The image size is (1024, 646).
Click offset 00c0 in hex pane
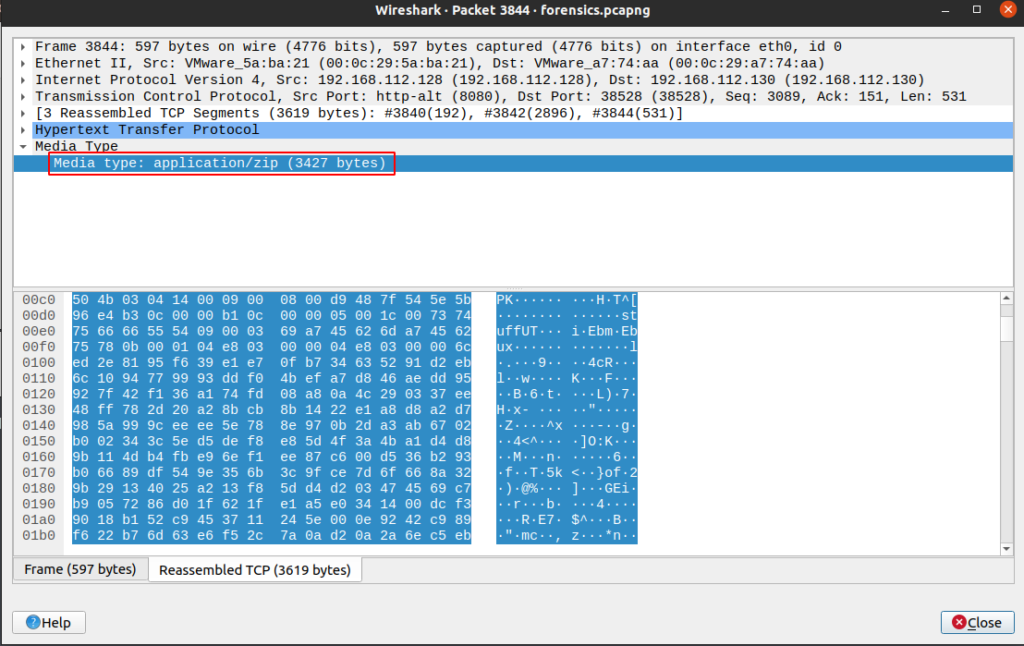(39, 300)
